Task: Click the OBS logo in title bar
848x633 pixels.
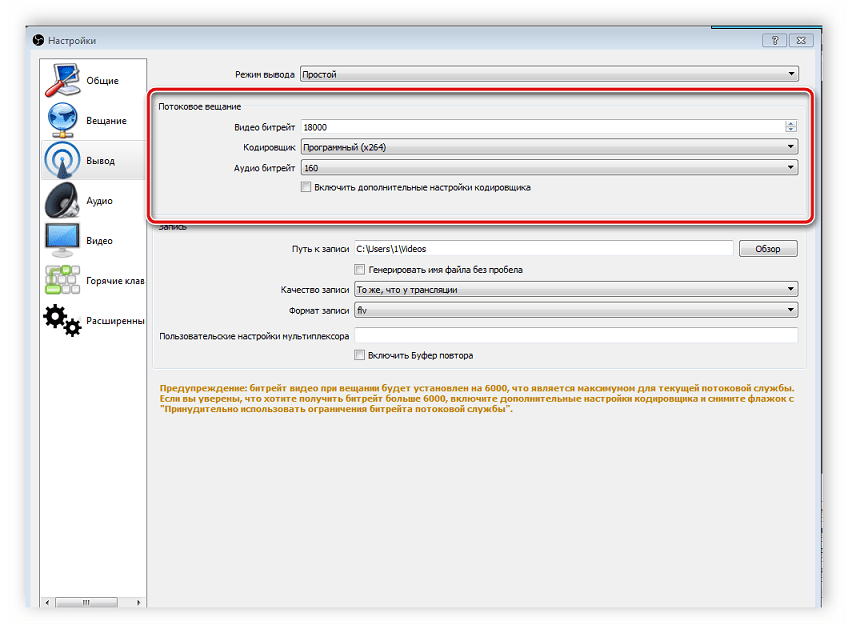Action: click(x=38, y=40)
